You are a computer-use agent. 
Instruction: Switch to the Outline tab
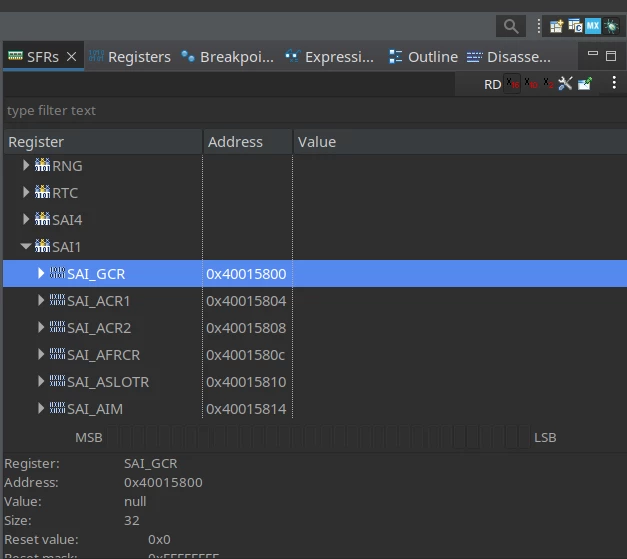point(423,57)
